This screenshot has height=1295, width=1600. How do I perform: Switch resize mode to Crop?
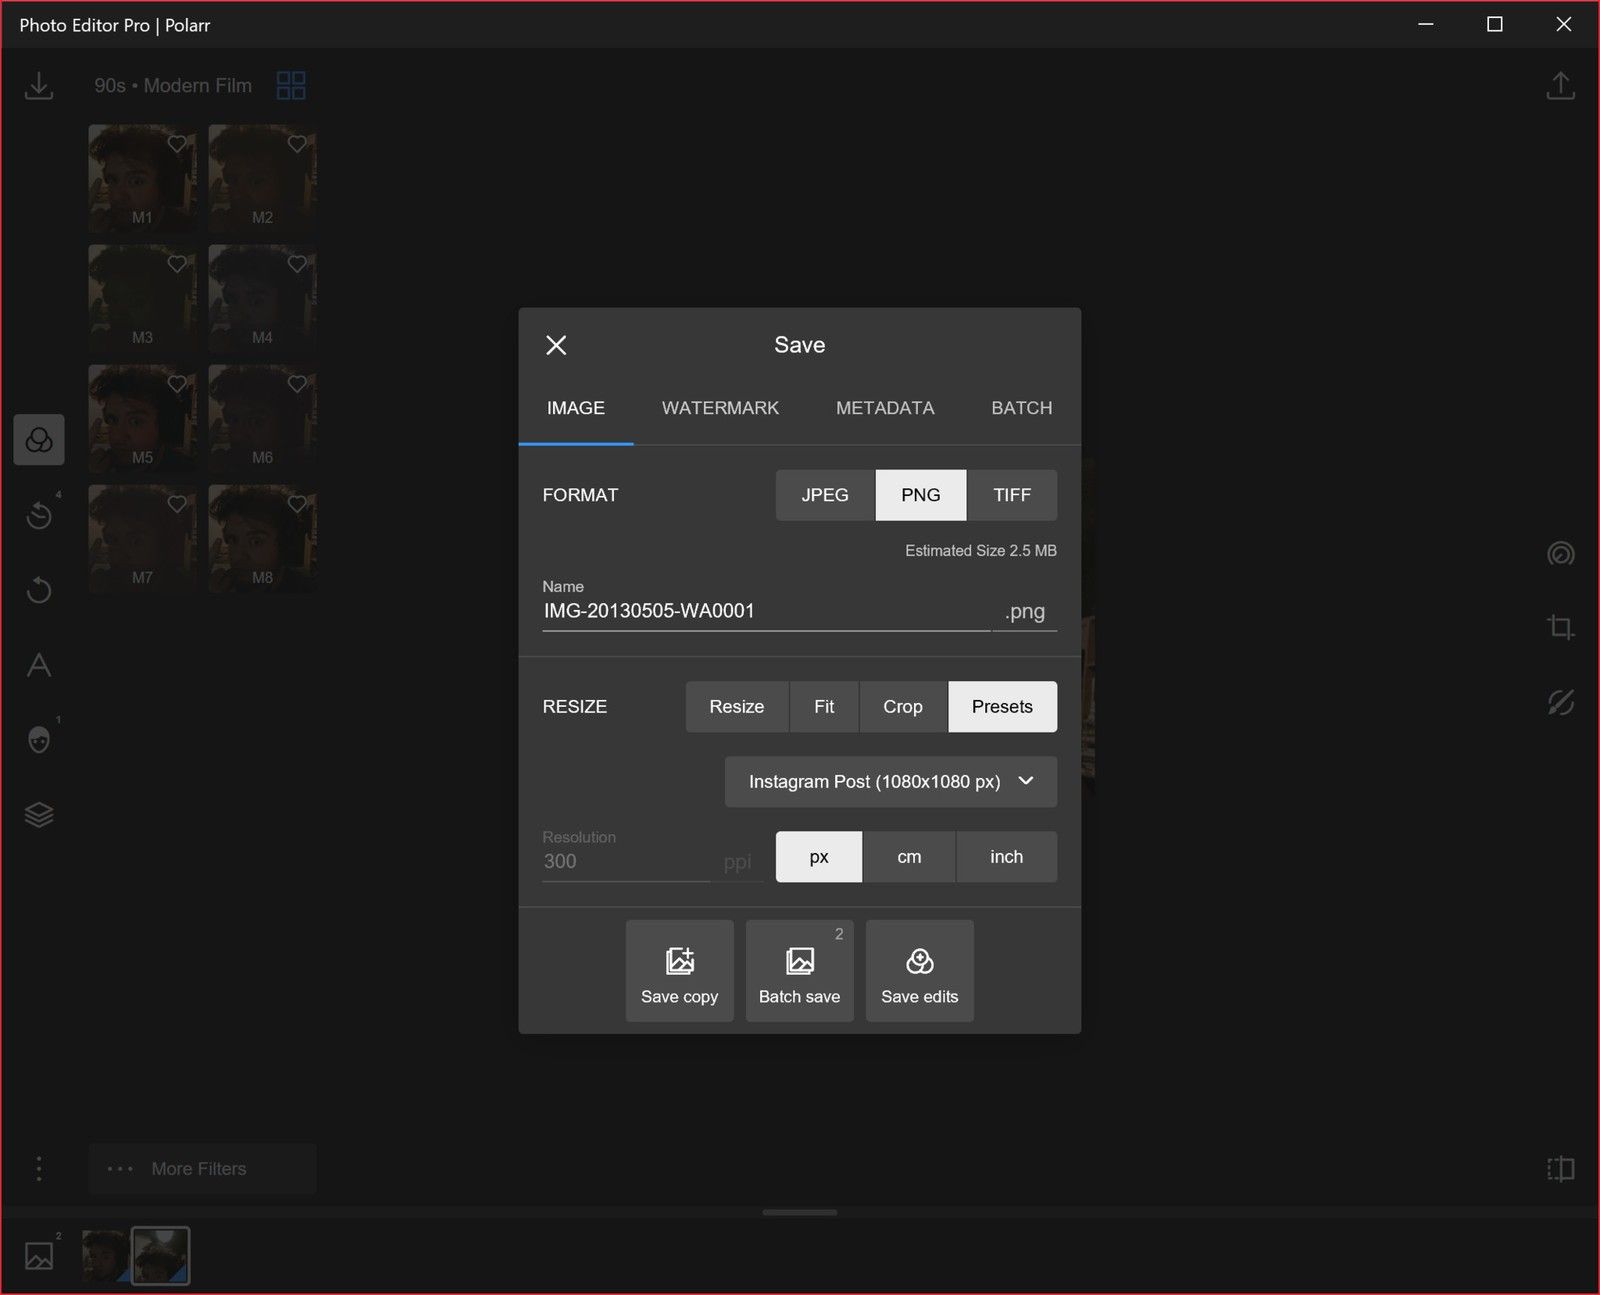click(x=902, y=706)
